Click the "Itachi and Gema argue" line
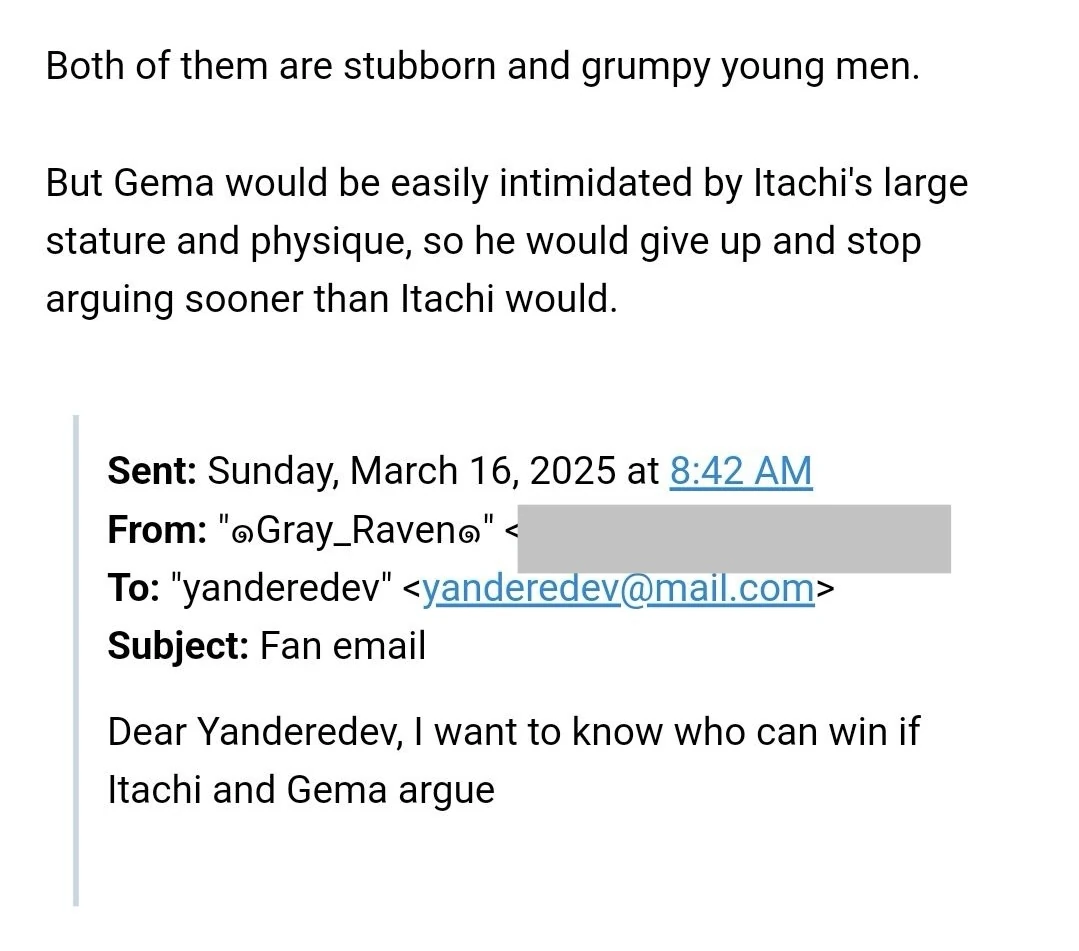Screen dimensions: 1079x951 (x=300, y=790)
